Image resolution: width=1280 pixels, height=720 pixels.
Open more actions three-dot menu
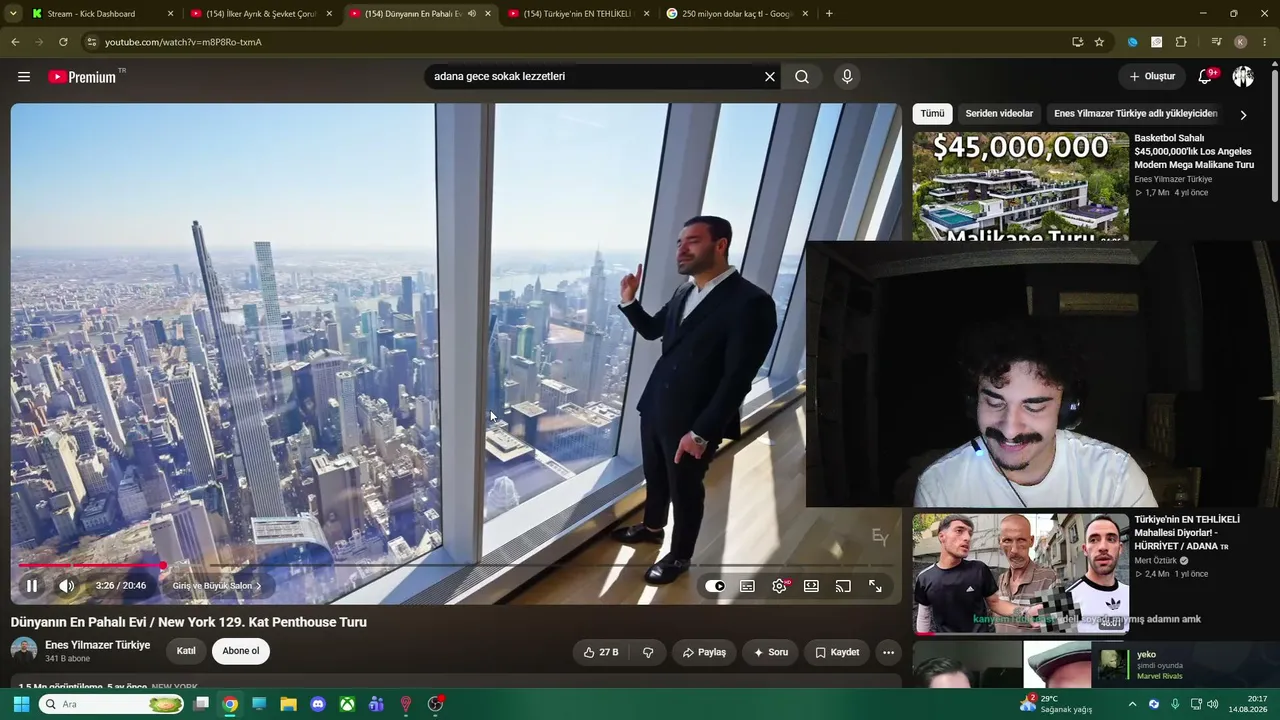click(888, 652)
